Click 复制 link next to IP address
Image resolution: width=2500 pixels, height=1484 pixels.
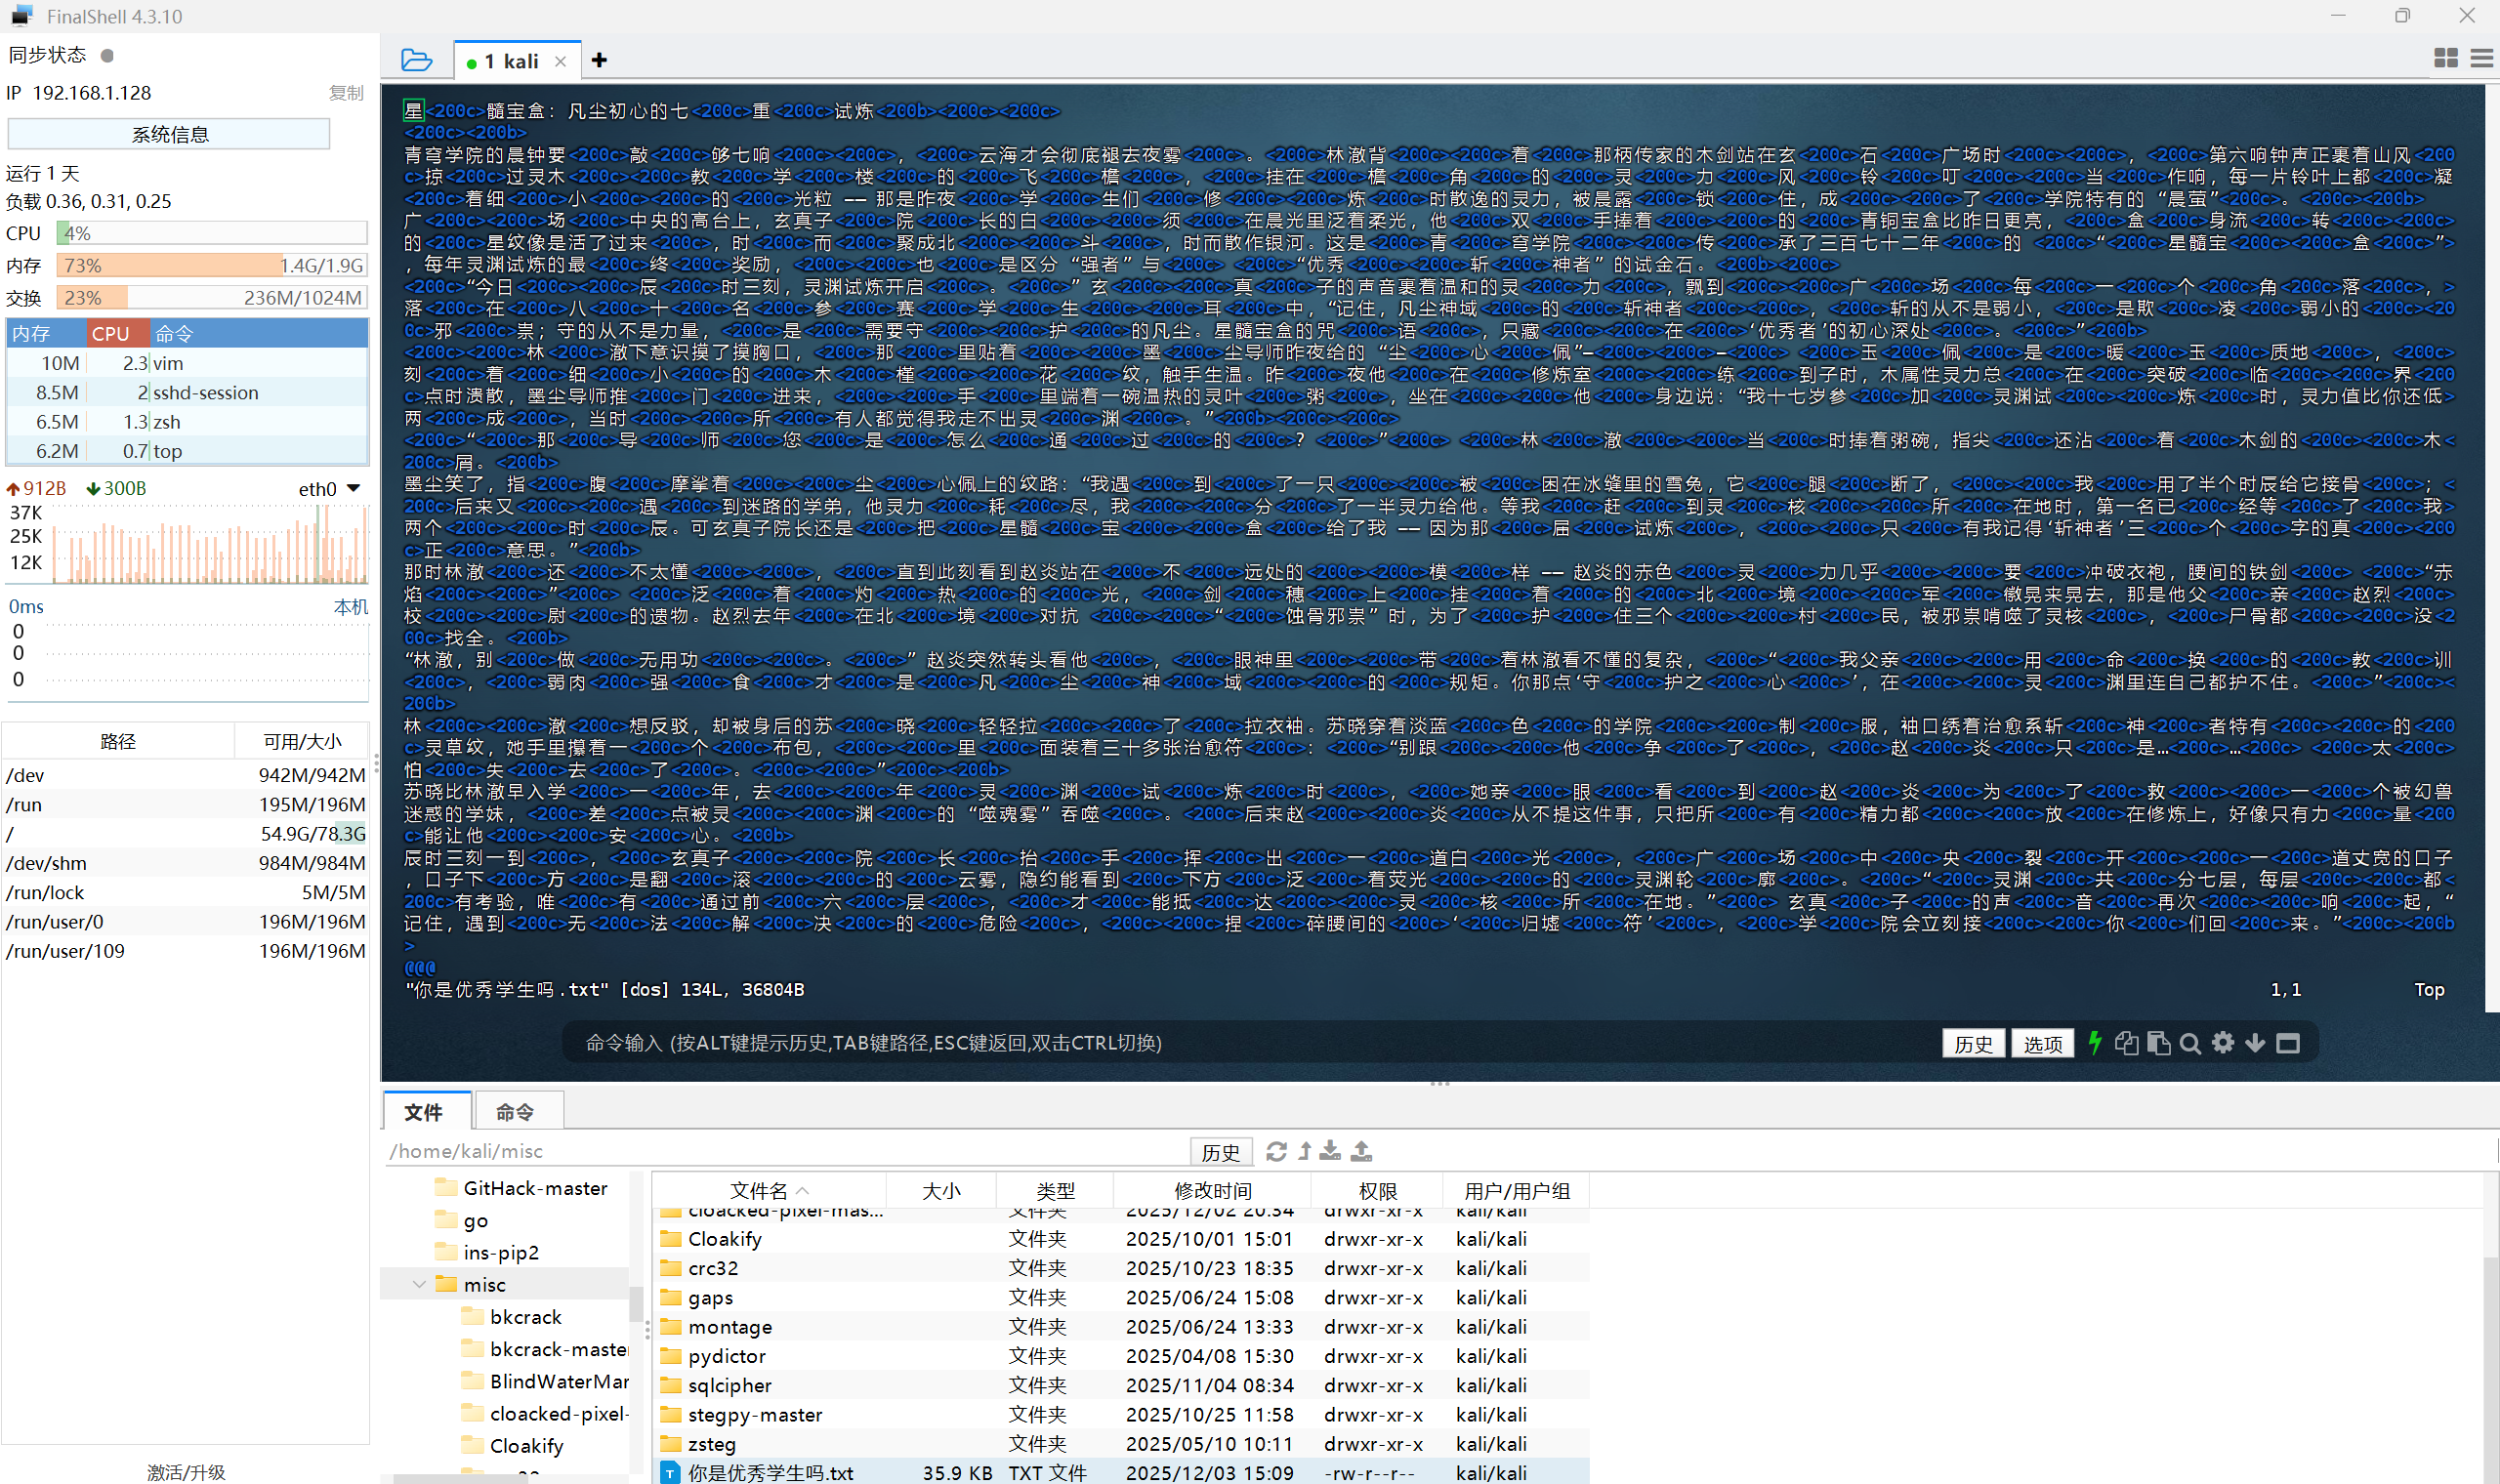coord(346,93)
